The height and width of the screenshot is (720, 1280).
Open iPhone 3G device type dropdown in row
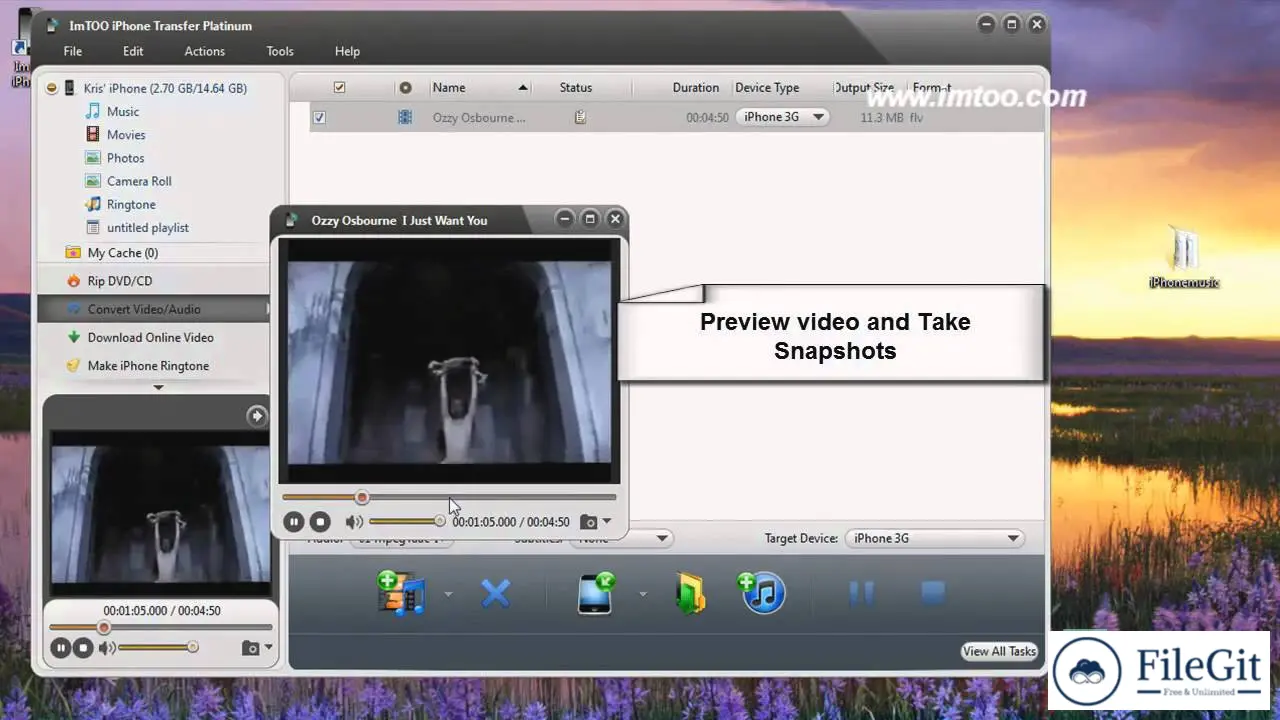point(783,117)
